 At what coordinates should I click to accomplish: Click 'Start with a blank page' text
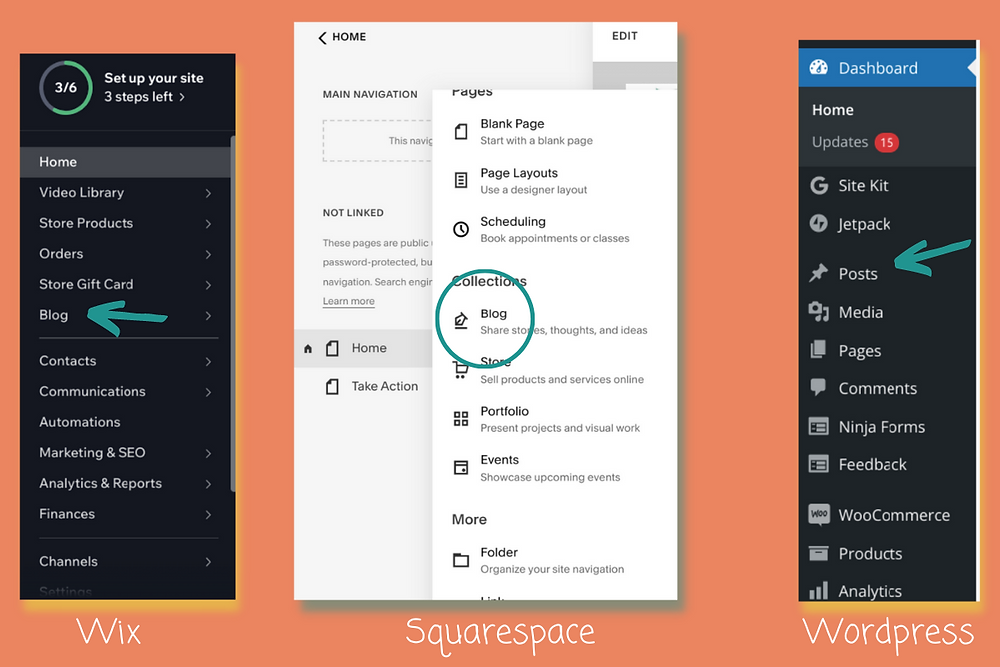pyautogui.click(x=536, y=141)
